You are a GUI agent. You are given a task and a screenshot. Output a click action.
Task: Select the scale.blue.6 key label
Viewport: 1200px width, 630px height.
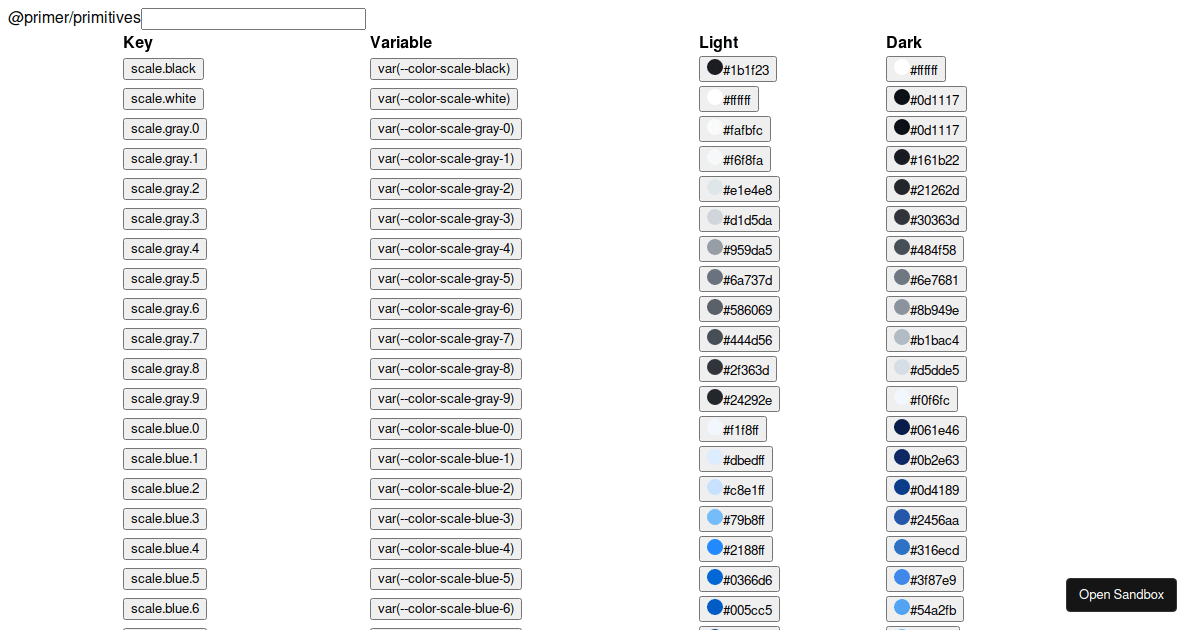(164, 608)
